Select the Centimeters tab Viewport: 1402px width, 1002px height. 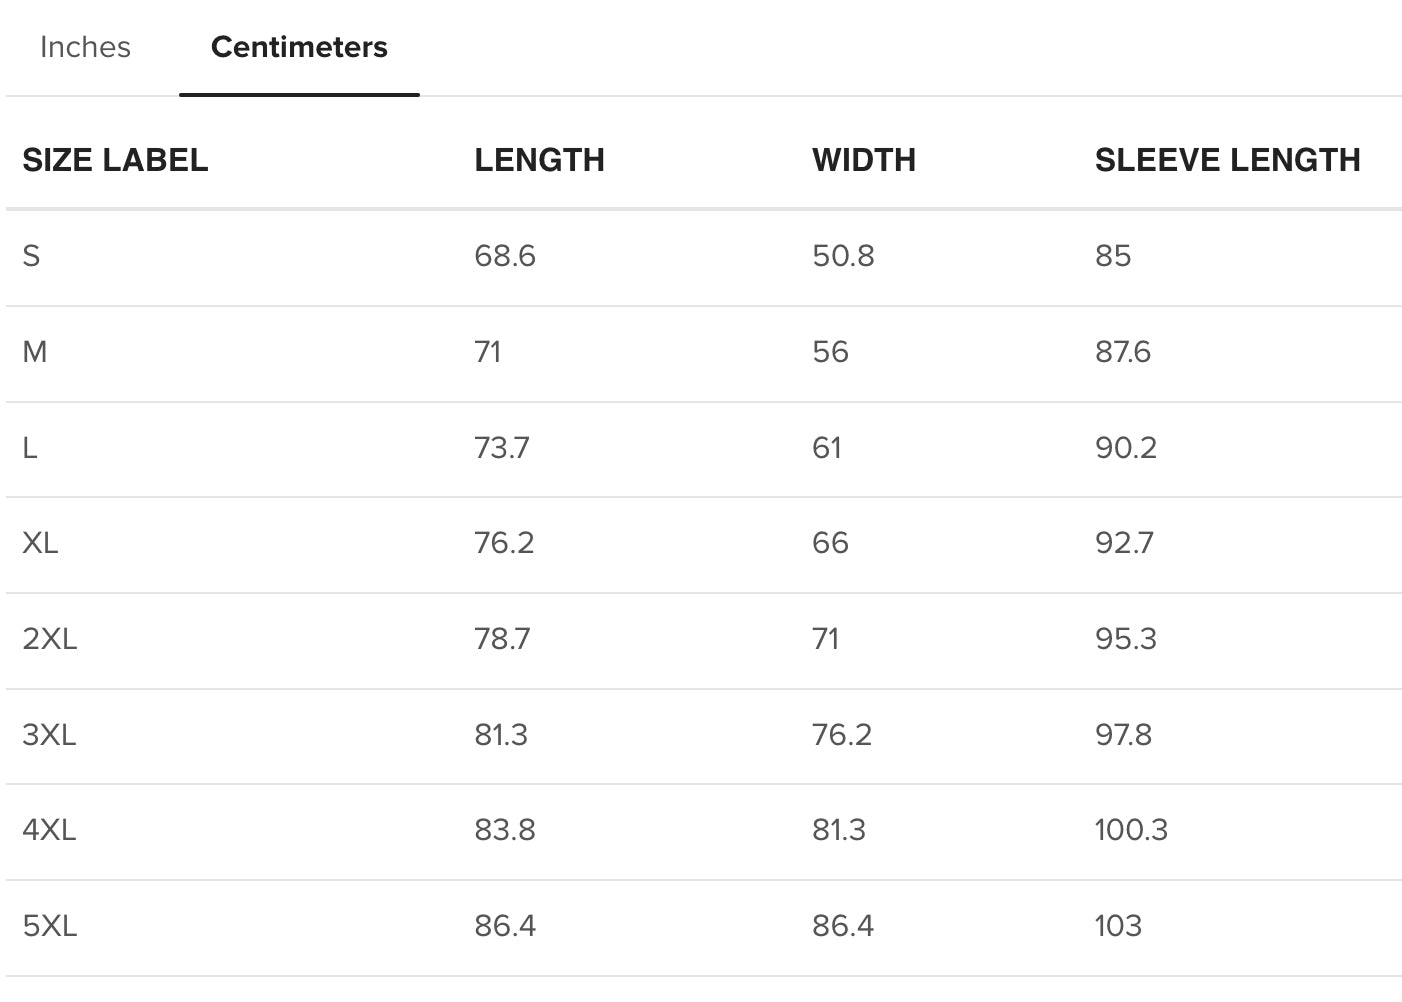click(x=299, y=47)
